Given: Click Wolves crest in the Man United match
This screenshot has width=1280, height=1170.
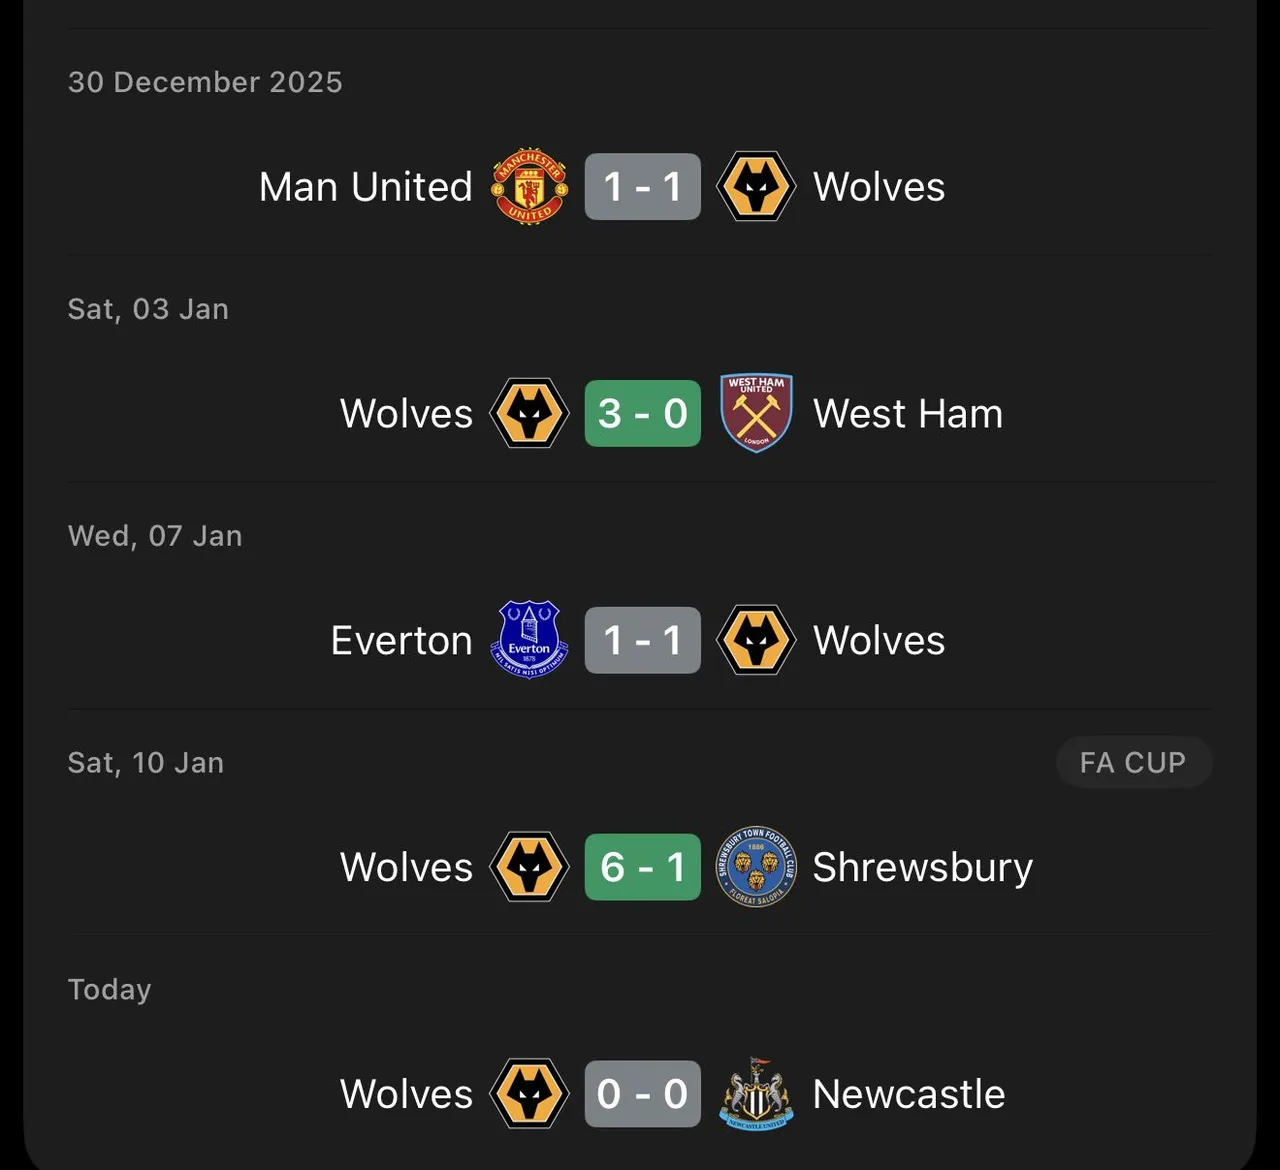Looking at the screenshot, I should (x=756, y=187).
